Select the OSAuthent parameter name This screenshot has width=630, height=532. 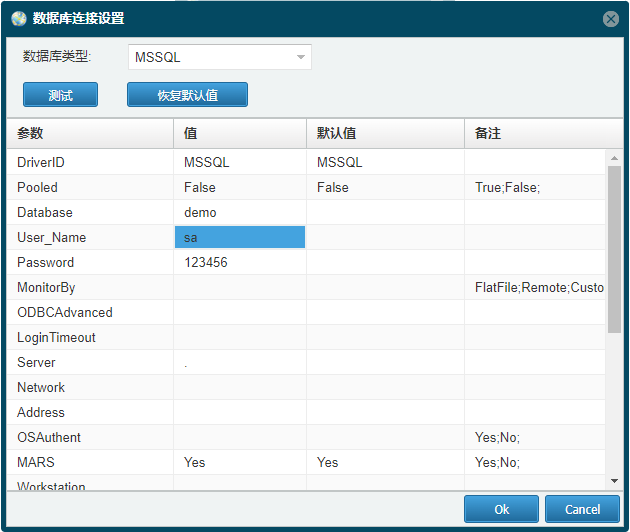click(49, 437)
